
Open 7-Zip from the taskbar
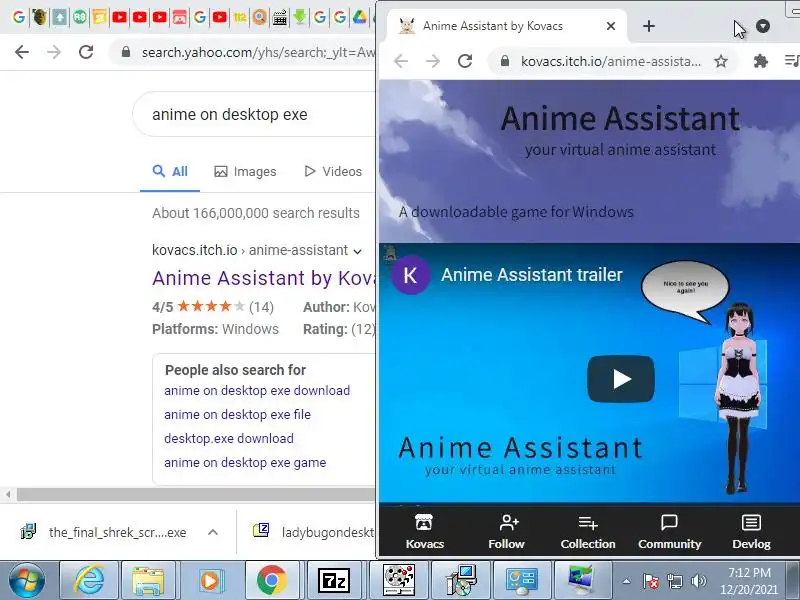(x=334, y=580)
